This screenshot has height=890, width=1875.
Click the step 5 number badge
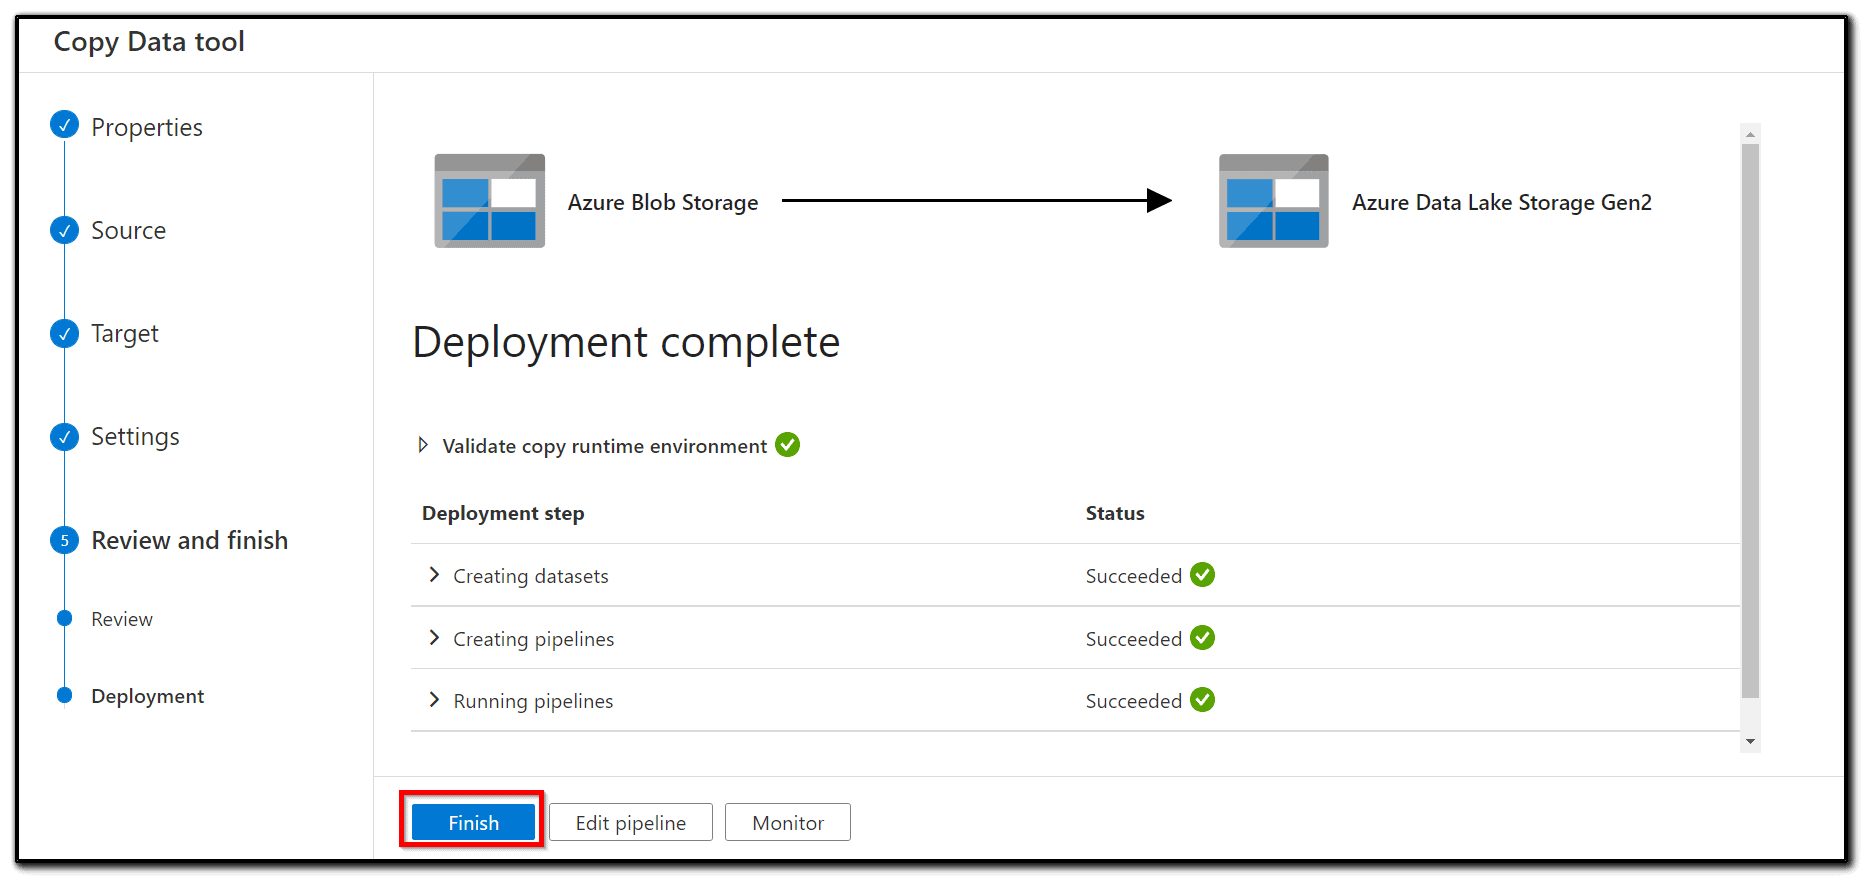point(65,540)
